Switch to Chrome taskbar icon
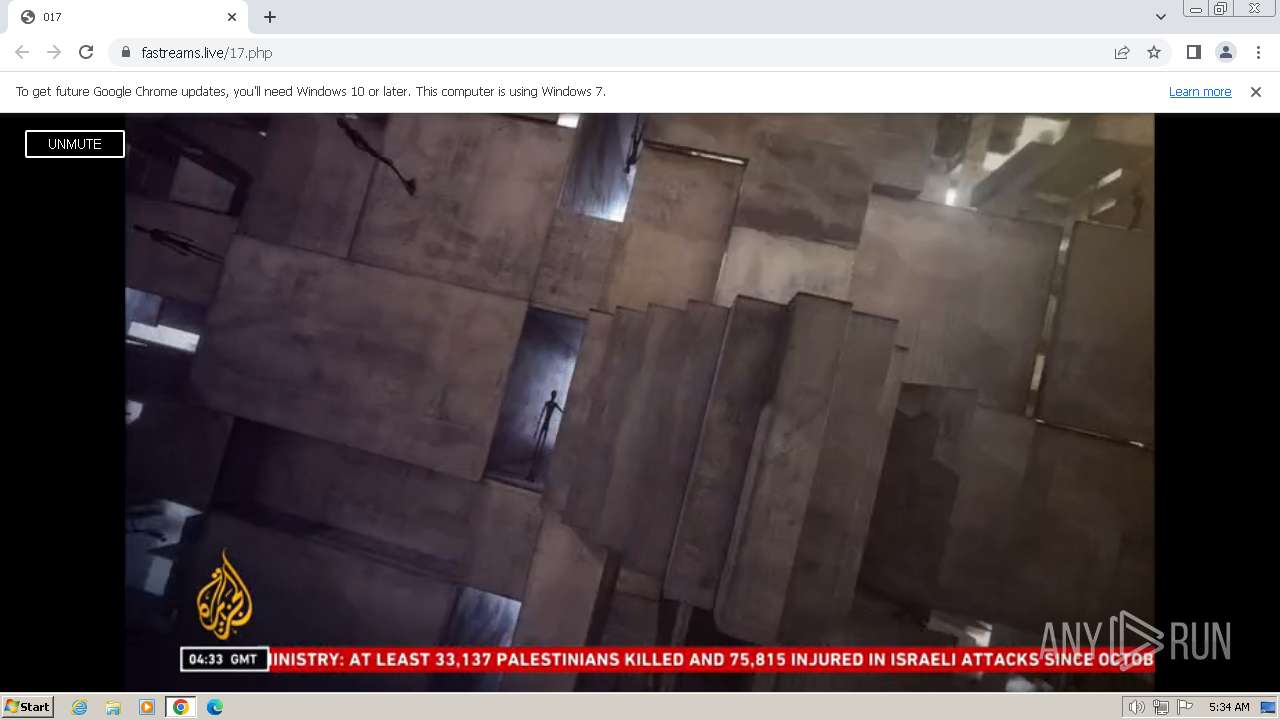 pos(181,707)
